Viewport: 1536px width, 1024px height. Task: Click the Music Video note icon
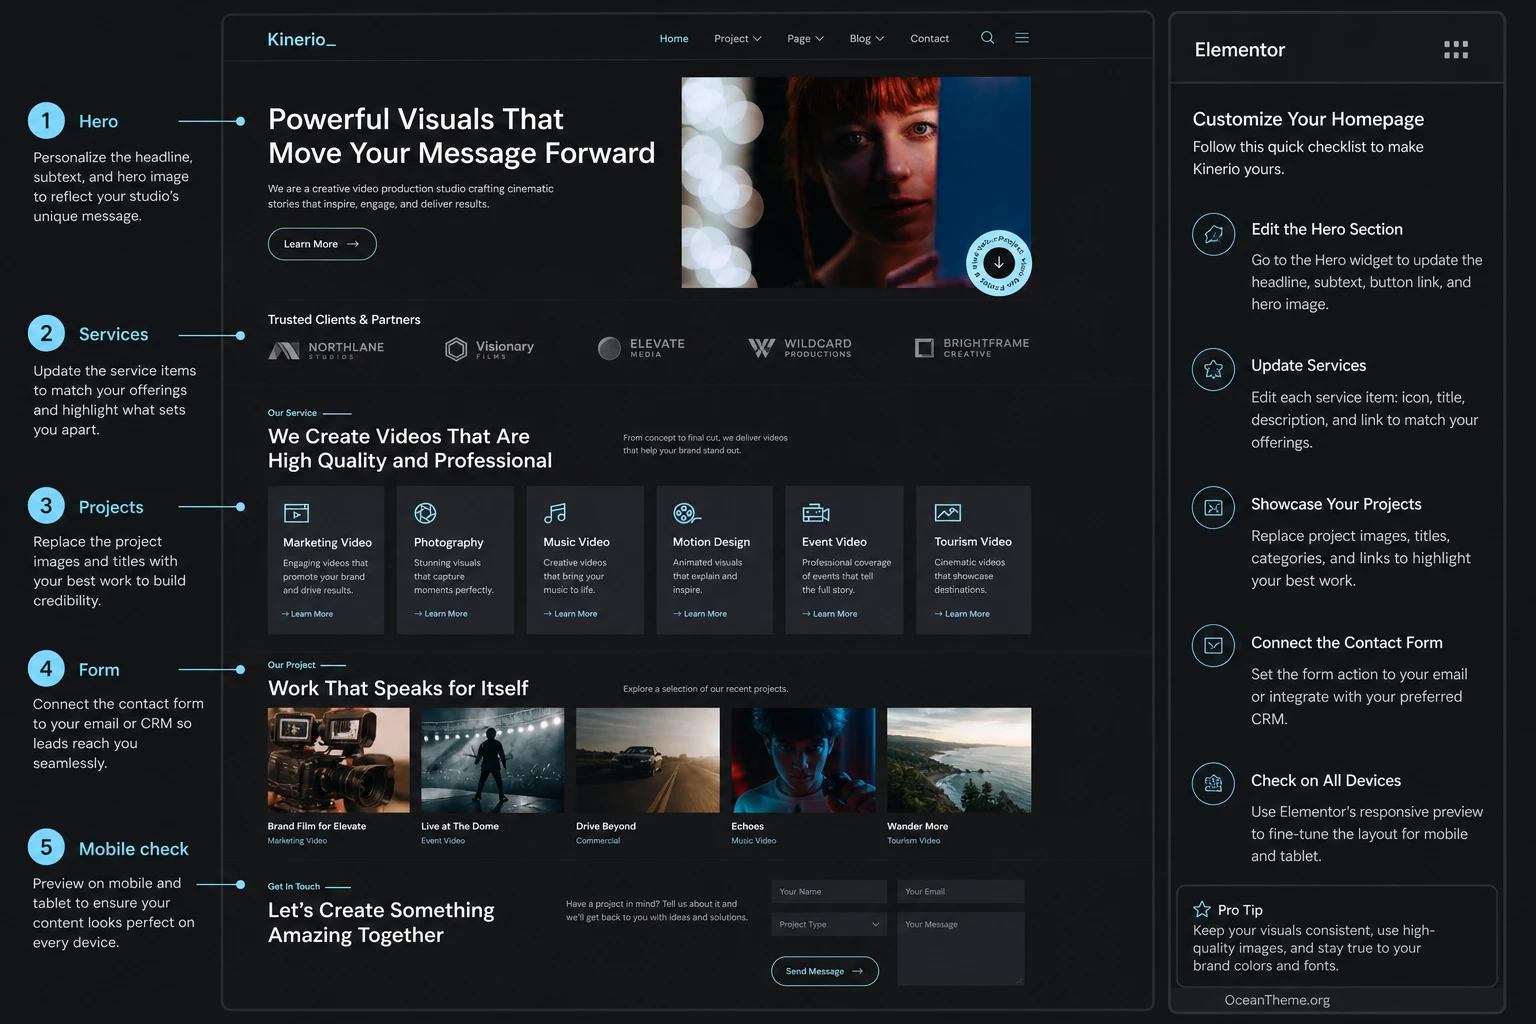[555, 513]
